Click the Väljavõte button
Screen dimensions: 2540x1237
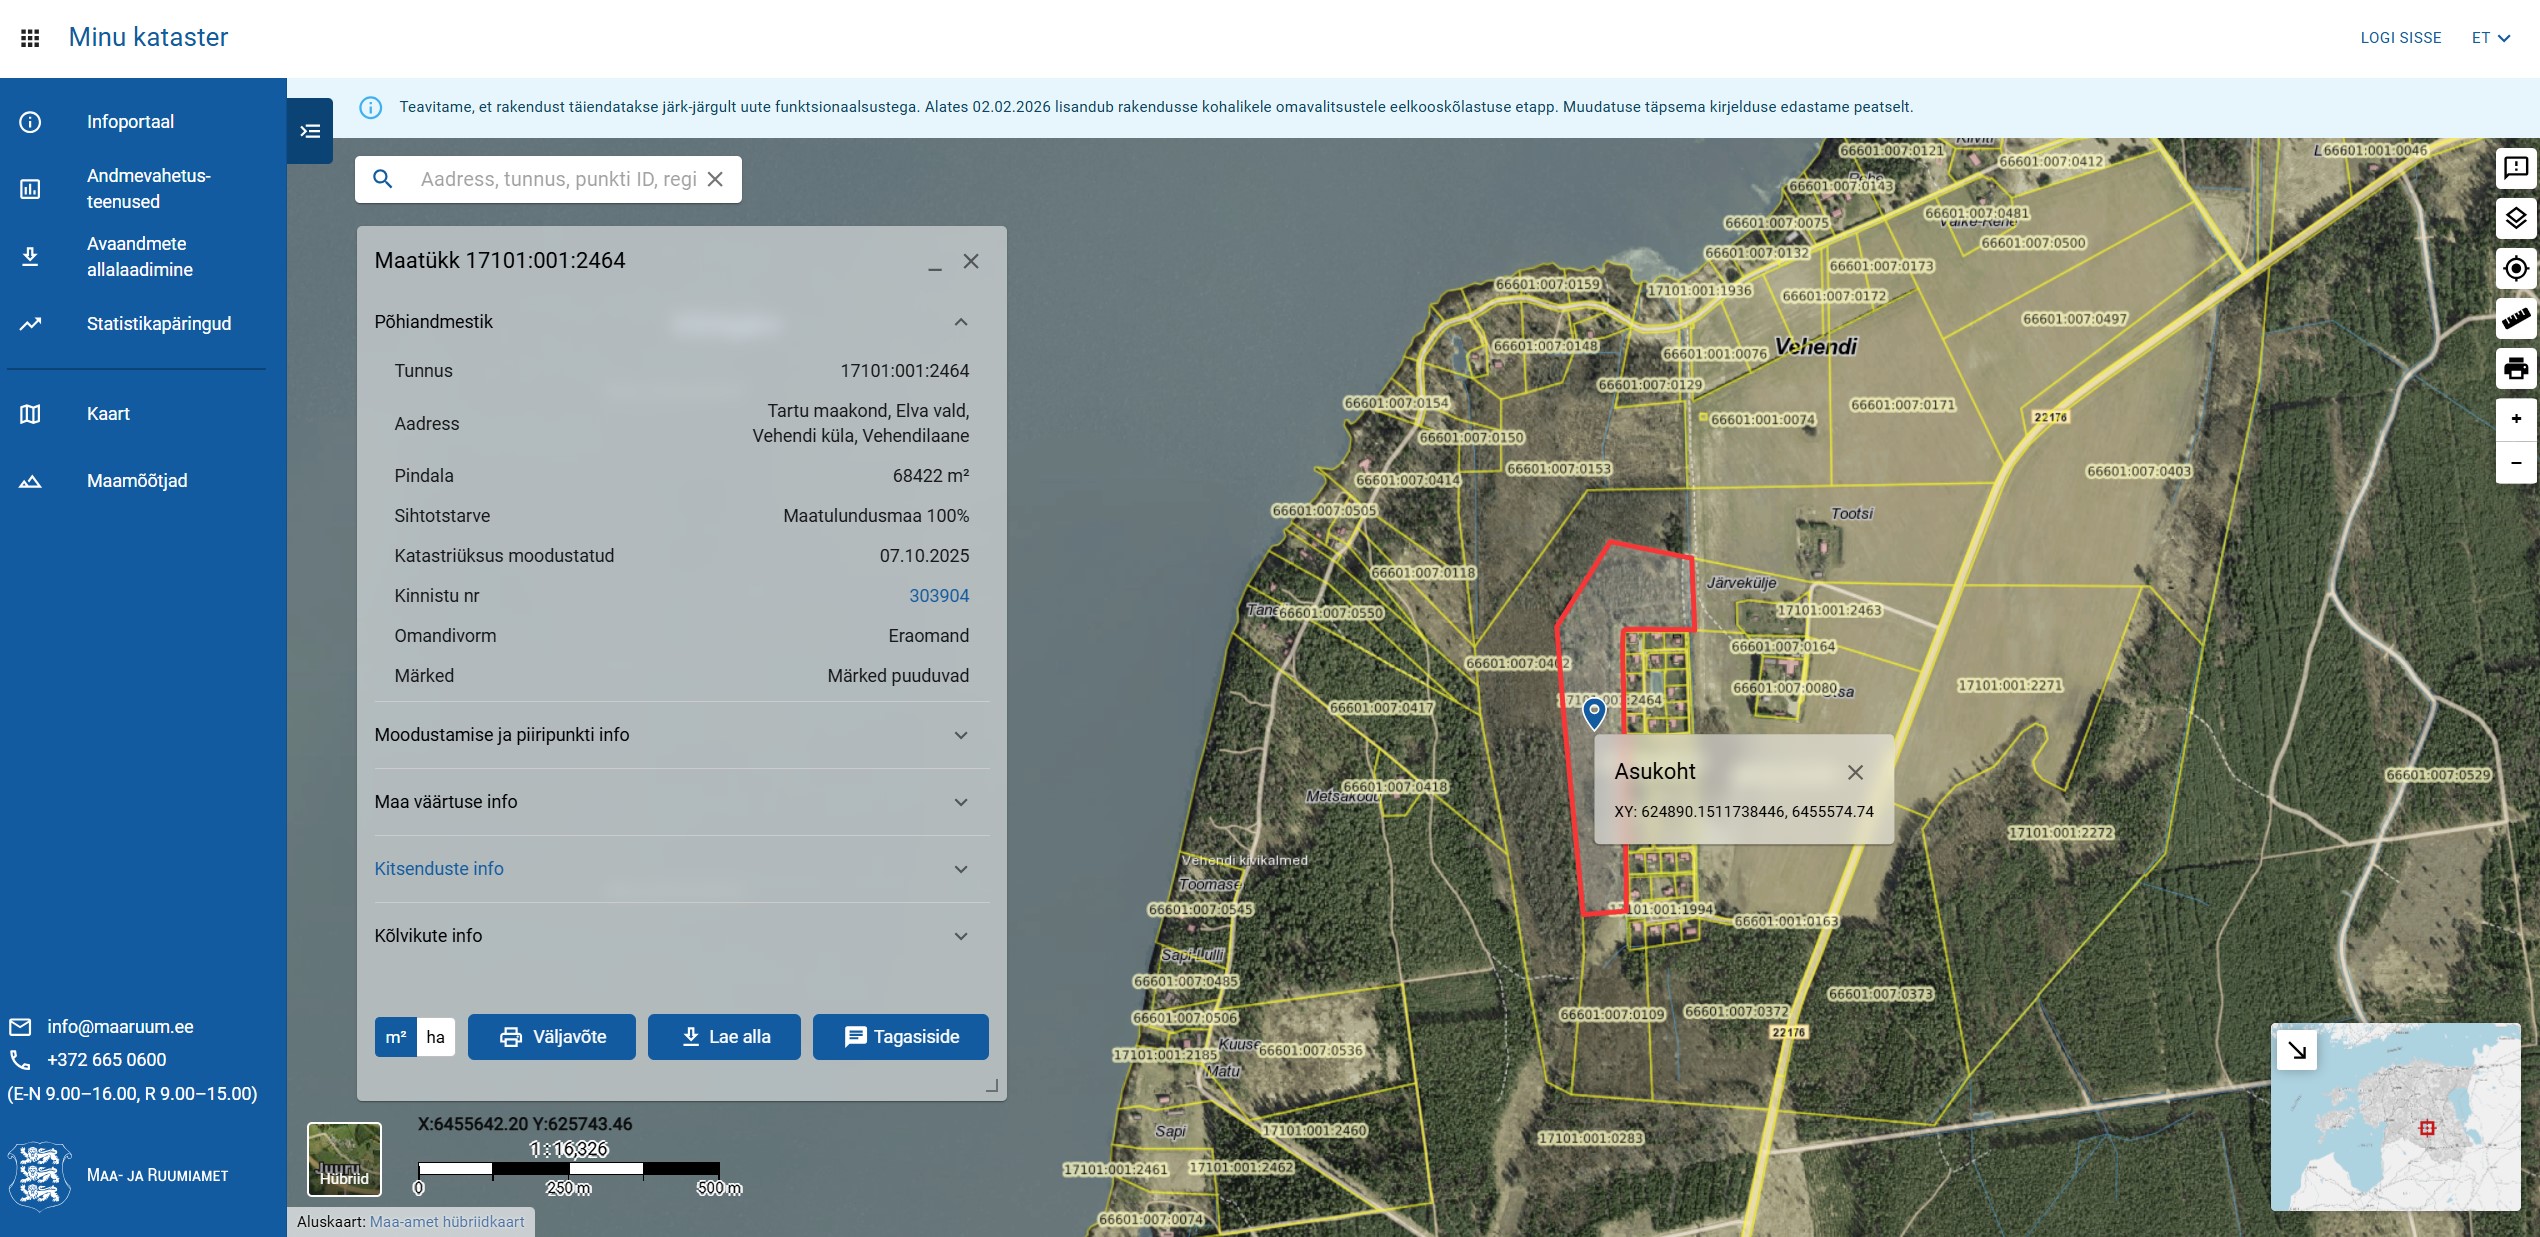click(x=552, y=1037)
